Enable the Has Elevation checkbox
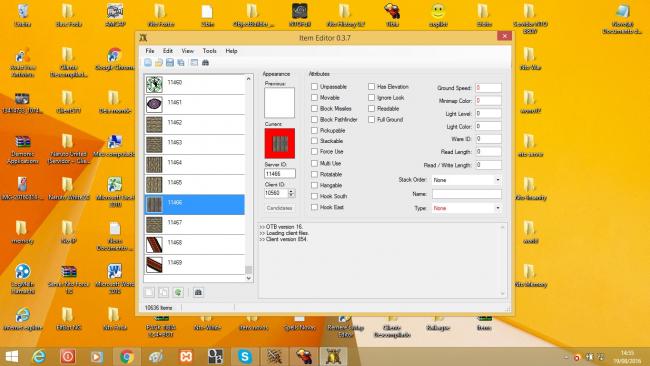Viewport: 650px width, 366px height. (x=371, y=87)
